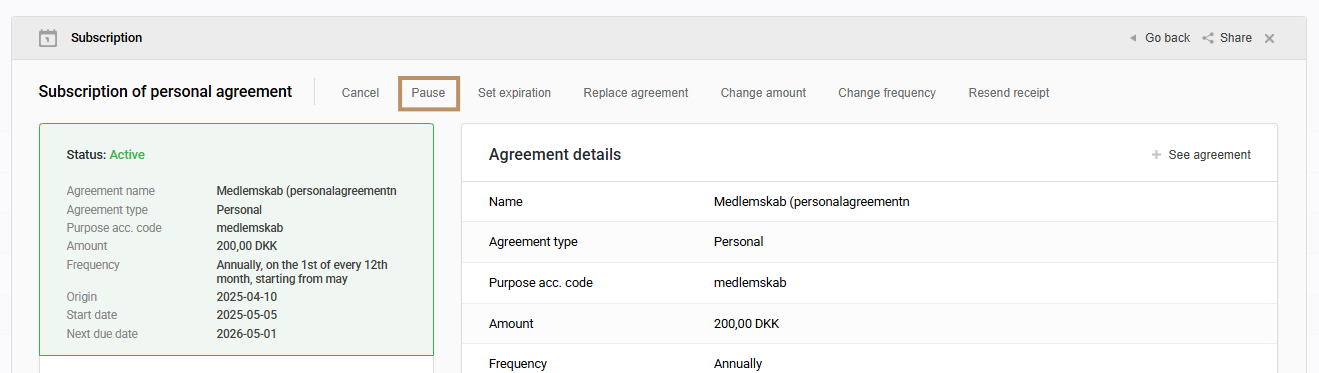
Task: Pause the subscription
Action: click(428, 93)
